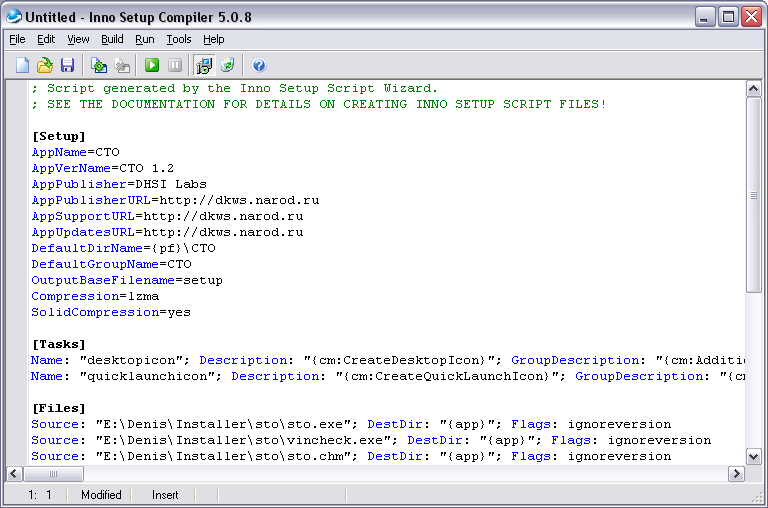Click the horizontal scrollbar thumb
The image size is (768, 508).
click(x=53, y=474)
